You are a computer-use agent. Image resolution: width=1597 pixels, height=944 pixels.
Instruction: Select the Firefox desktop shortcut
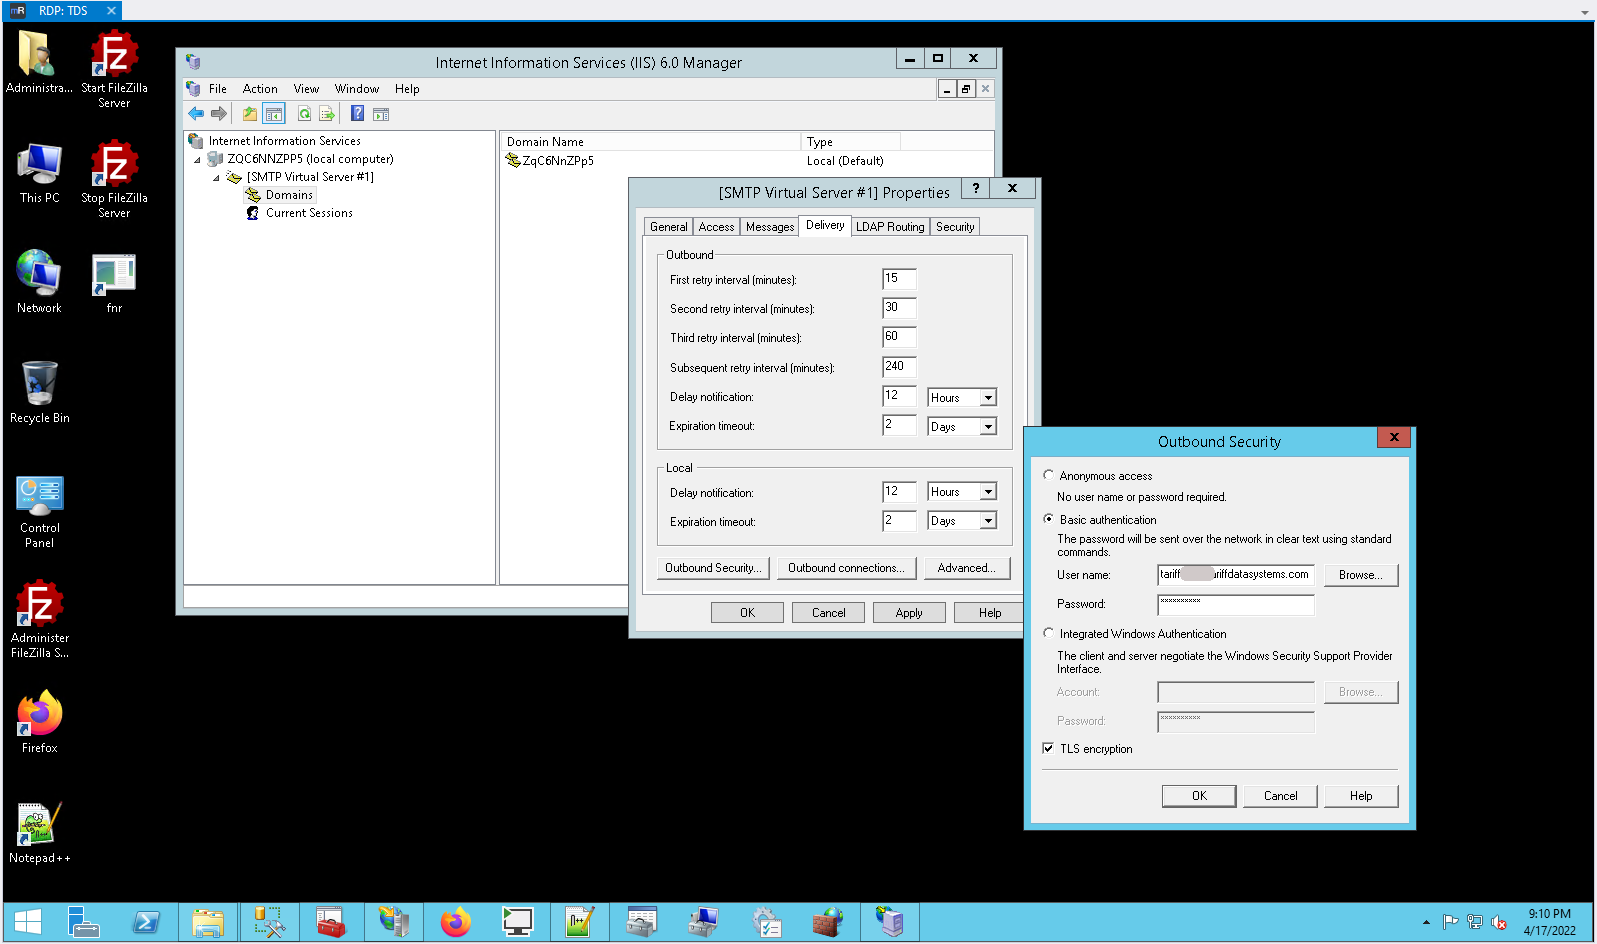[40, 722]
